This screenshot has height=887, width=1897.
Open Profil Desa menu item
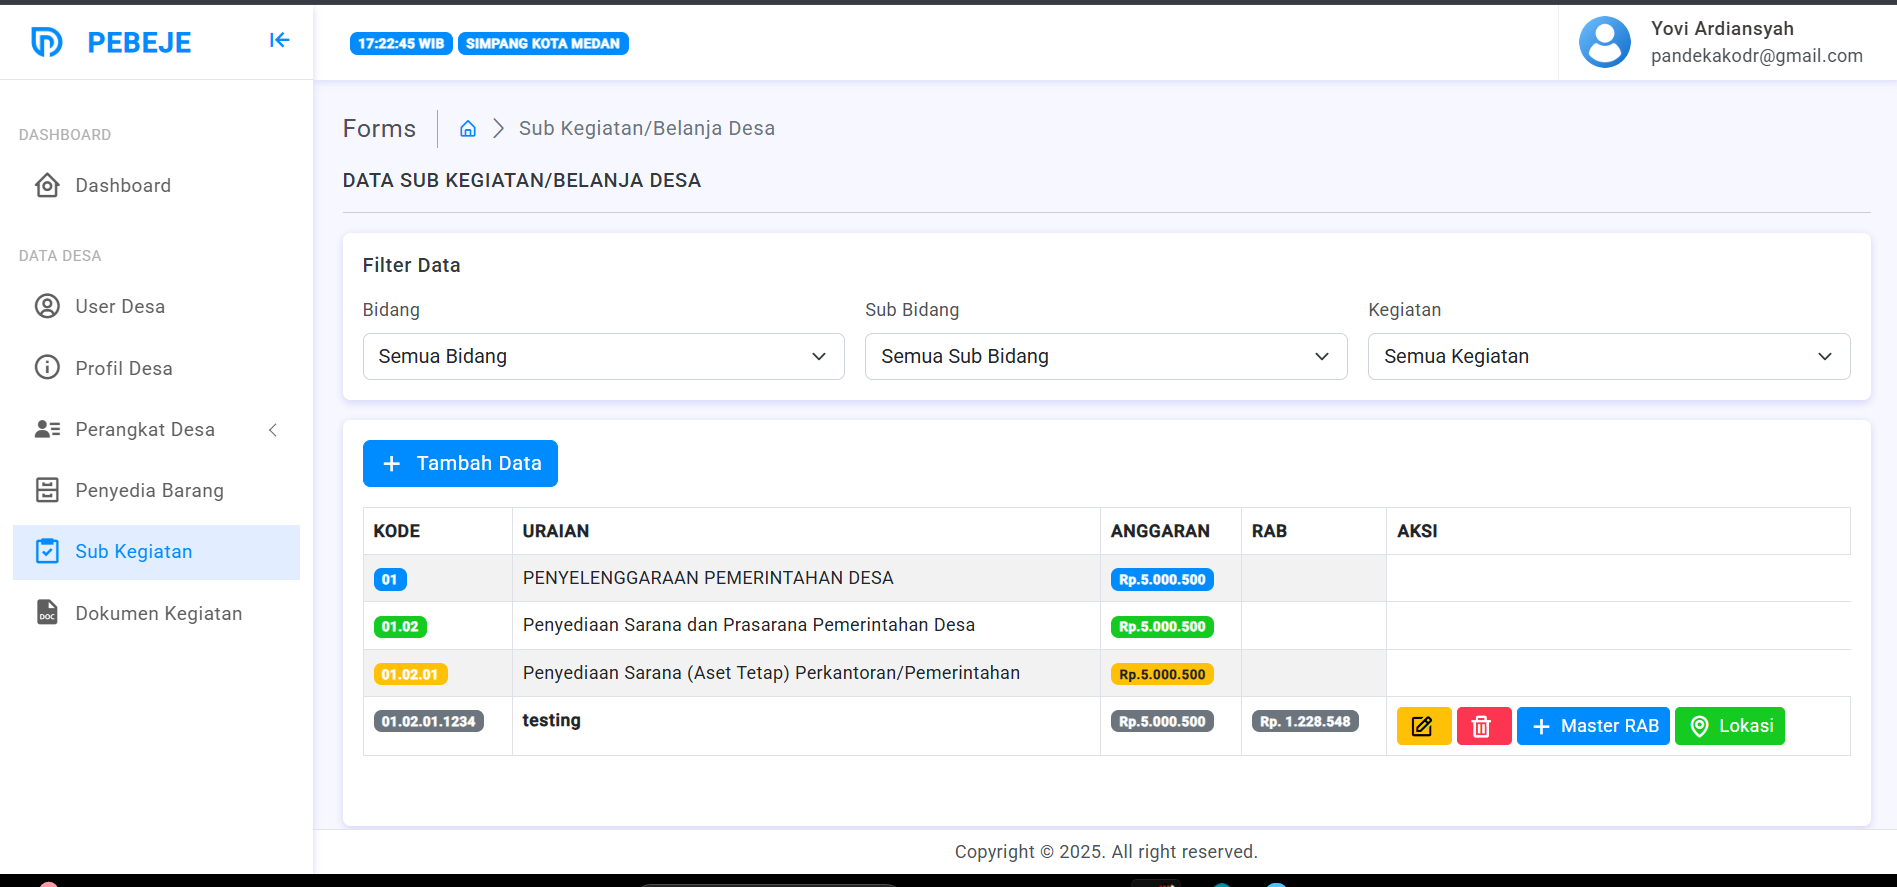(x=124, y=368)
